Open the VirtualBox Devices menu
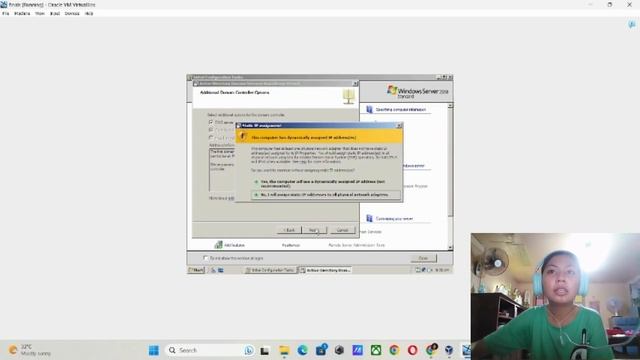640x360 pixels. point(72,13)
